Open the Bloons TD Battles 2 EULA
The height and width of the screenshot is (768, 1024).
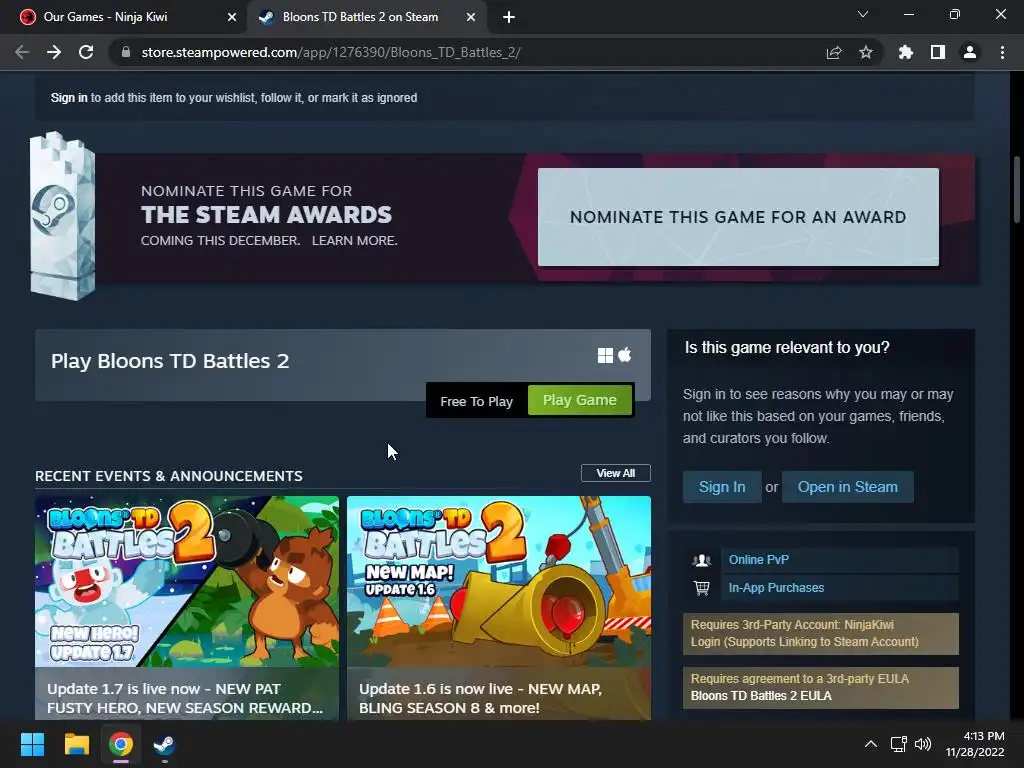click(761, 696)
